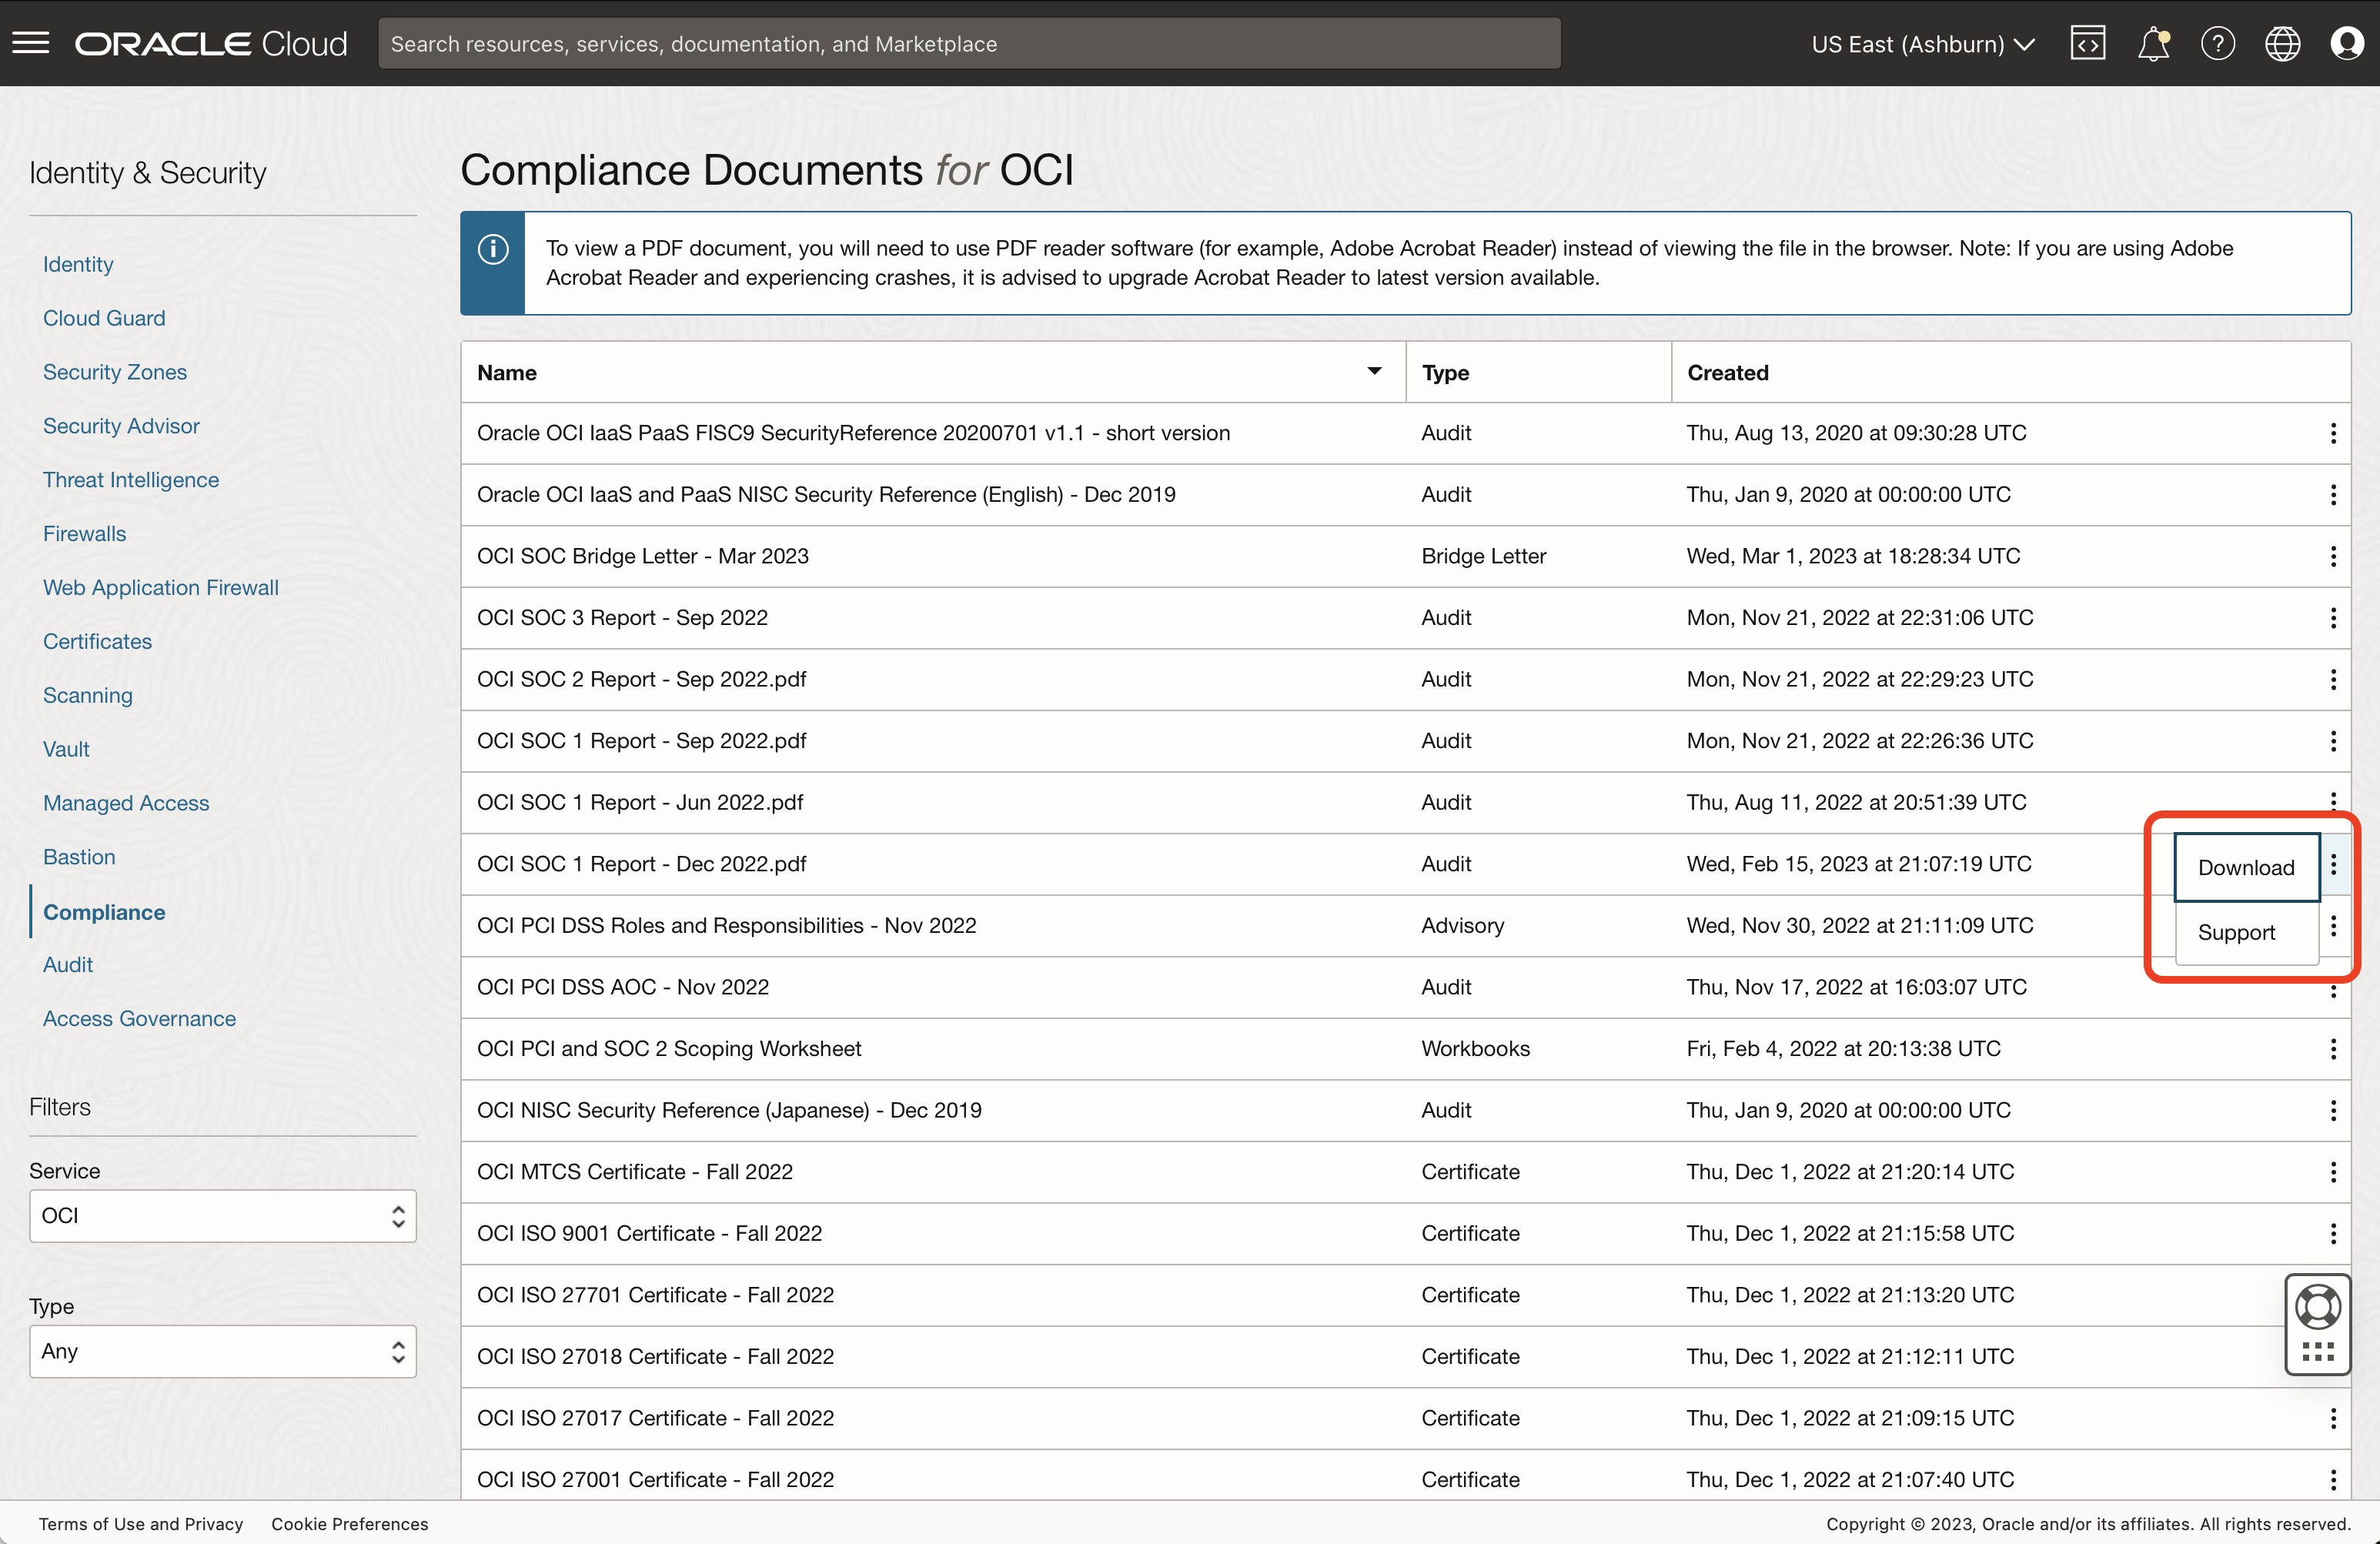The image size is (2380, 1544).
Task: Open the navigation hamburger menu
Action: (30, 42)
